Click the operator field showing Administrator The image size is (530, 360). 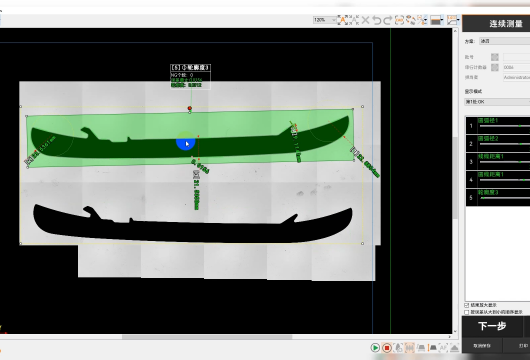click(x=516, y=77)
